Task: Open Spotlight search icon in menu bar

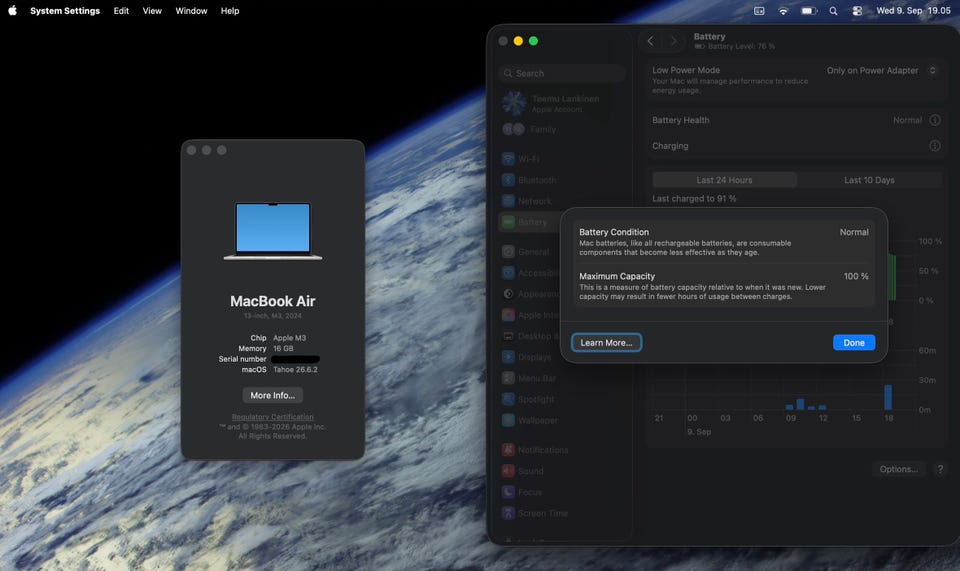Action: (x=833, y=10)
